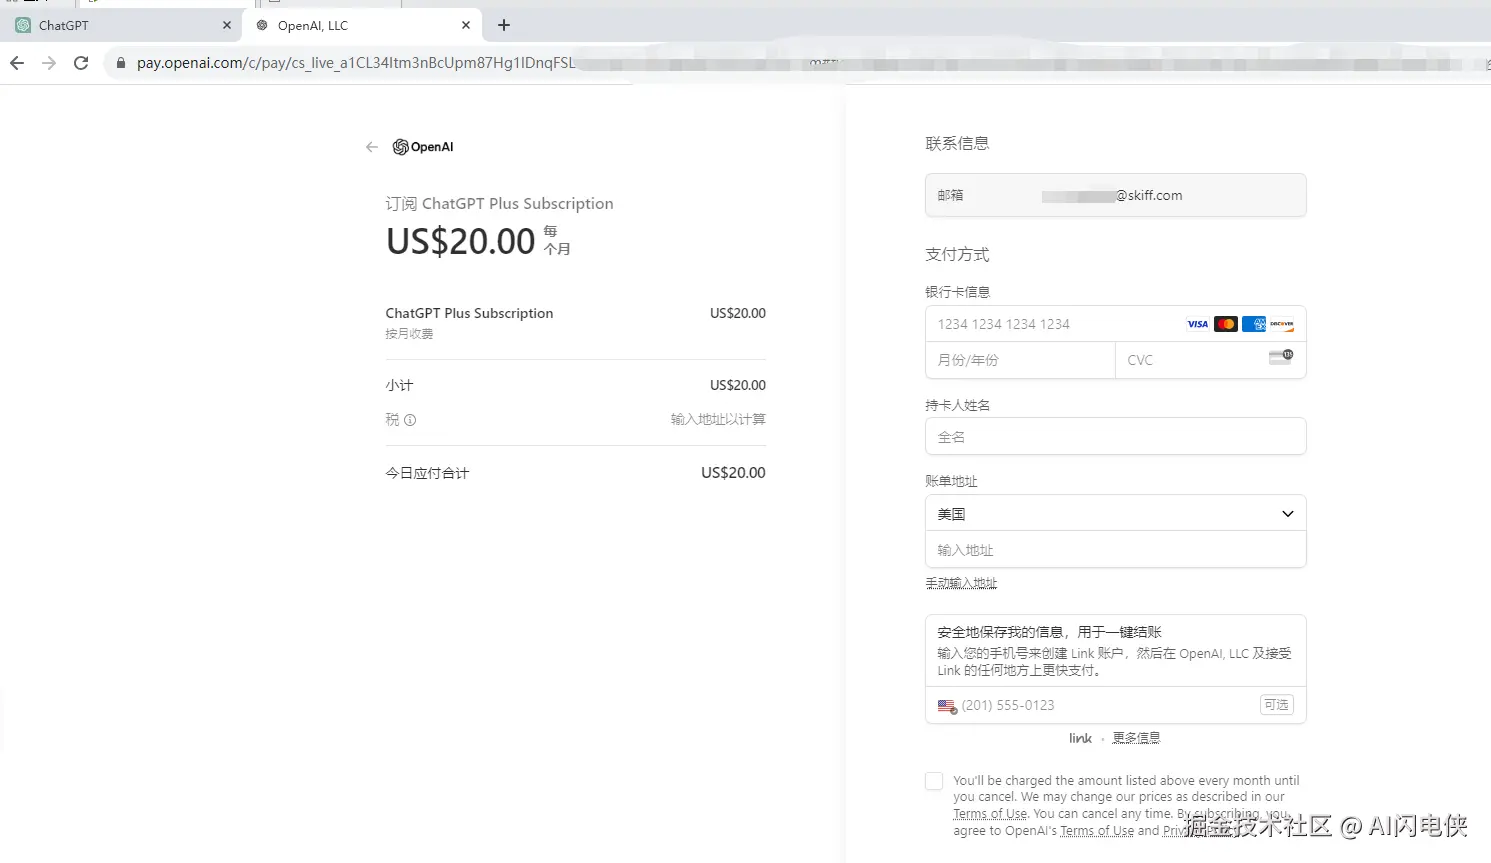Click the US$20.00 total due today amount
Image resolution: width=1491 pixels, height=863 pixels.
coord(733,473)
